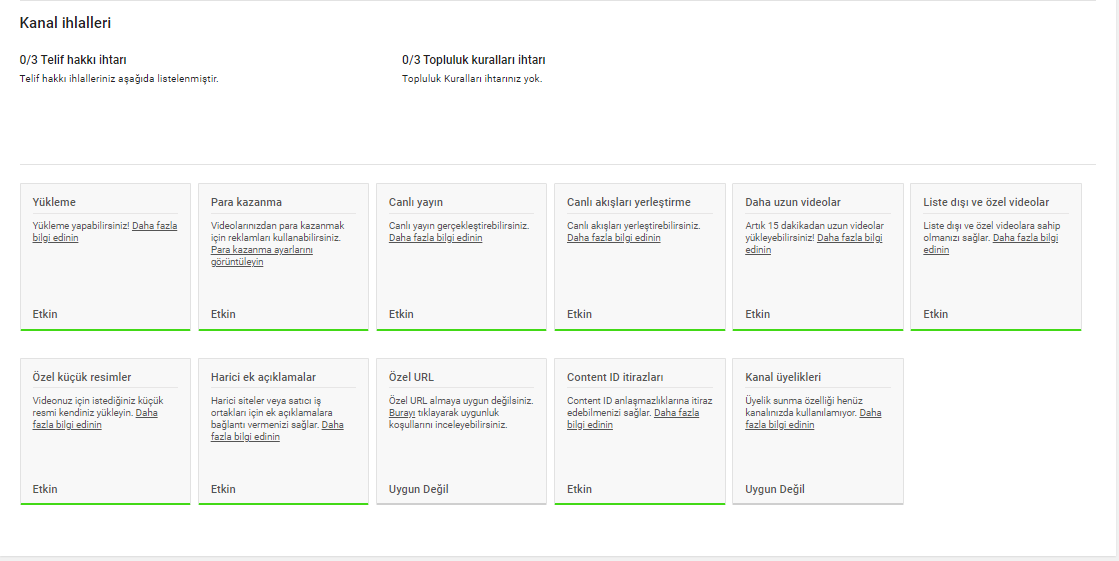Click the 'Canlı yayın' card title

coord(415,202)
